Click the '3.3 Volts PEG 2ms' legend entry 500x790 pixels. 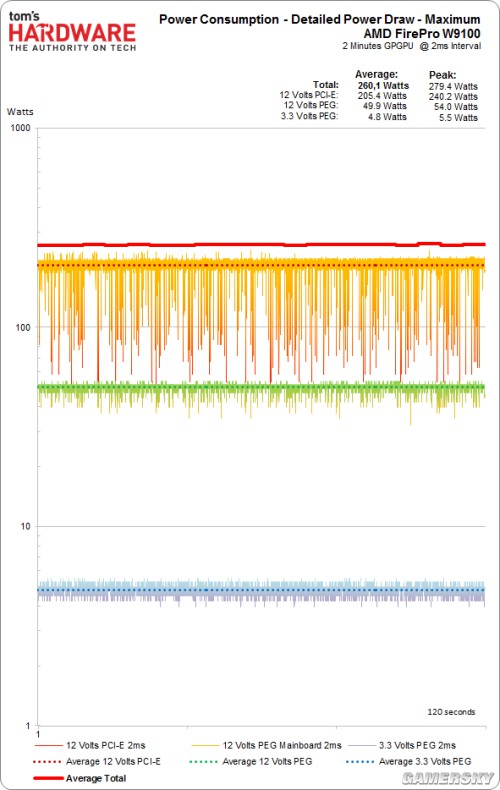tap(402, 745)
